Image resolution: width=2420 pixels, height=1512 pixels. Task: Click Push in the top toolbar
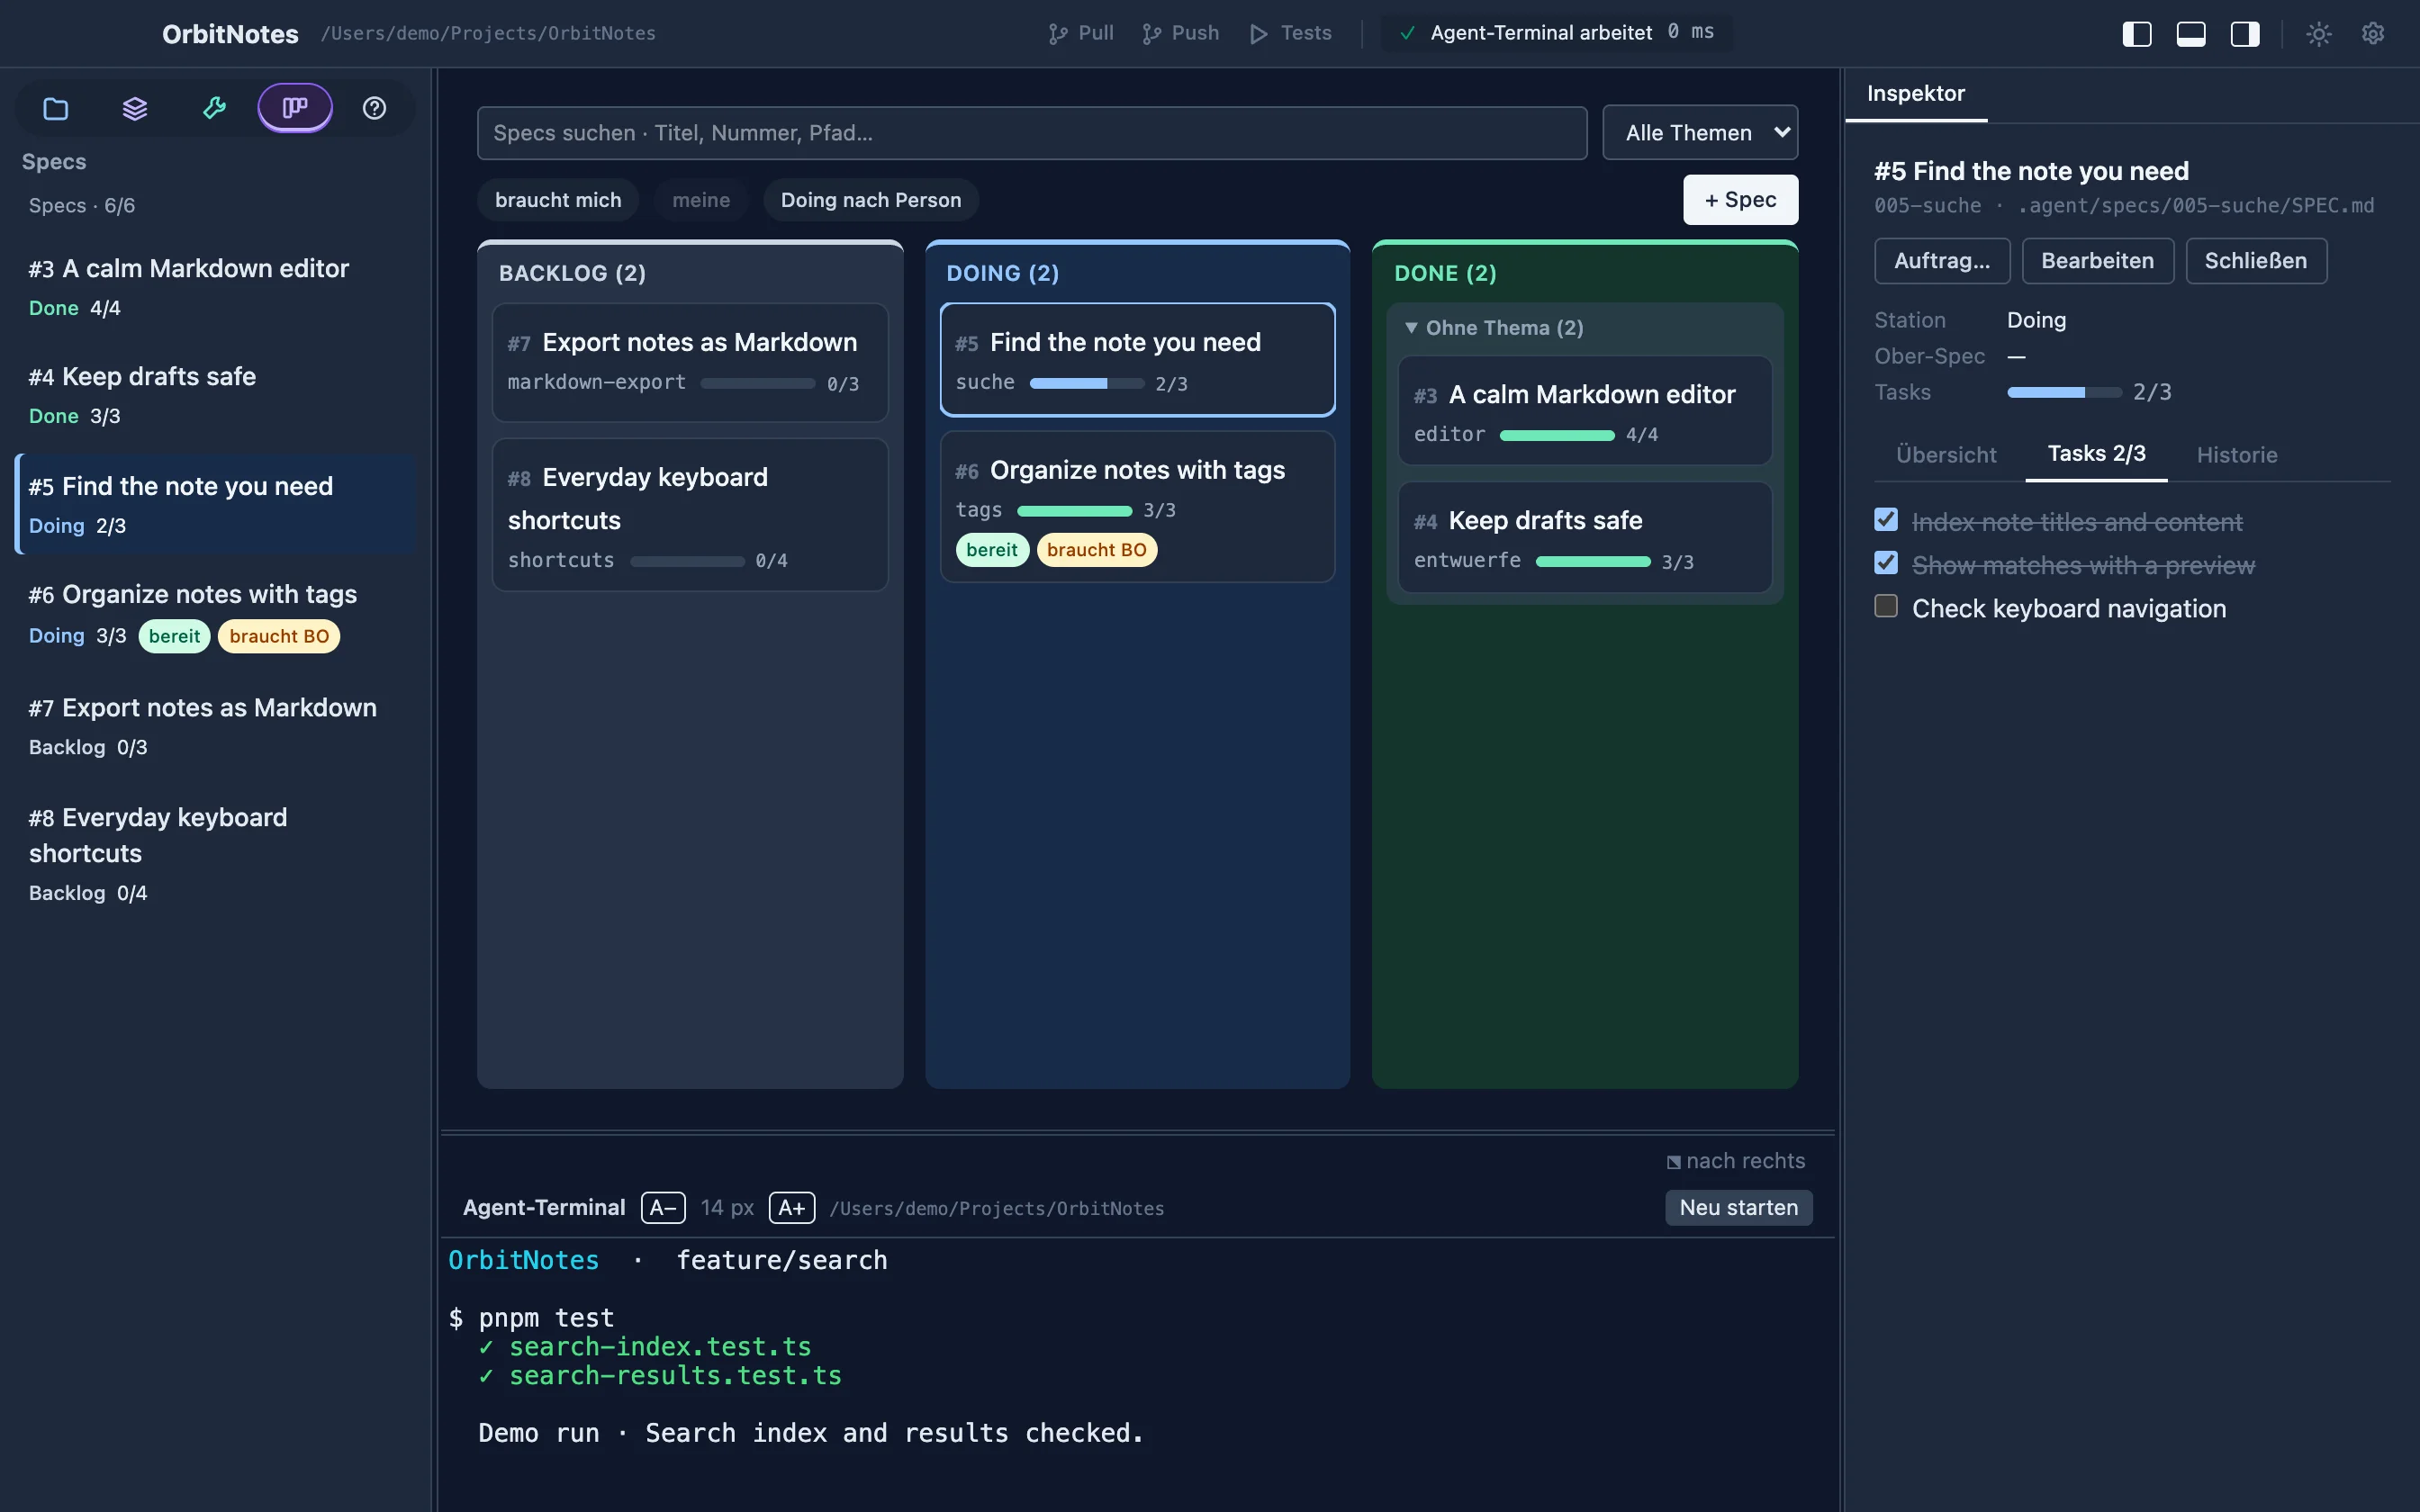pyautogui.click(x=1181, y=33)
